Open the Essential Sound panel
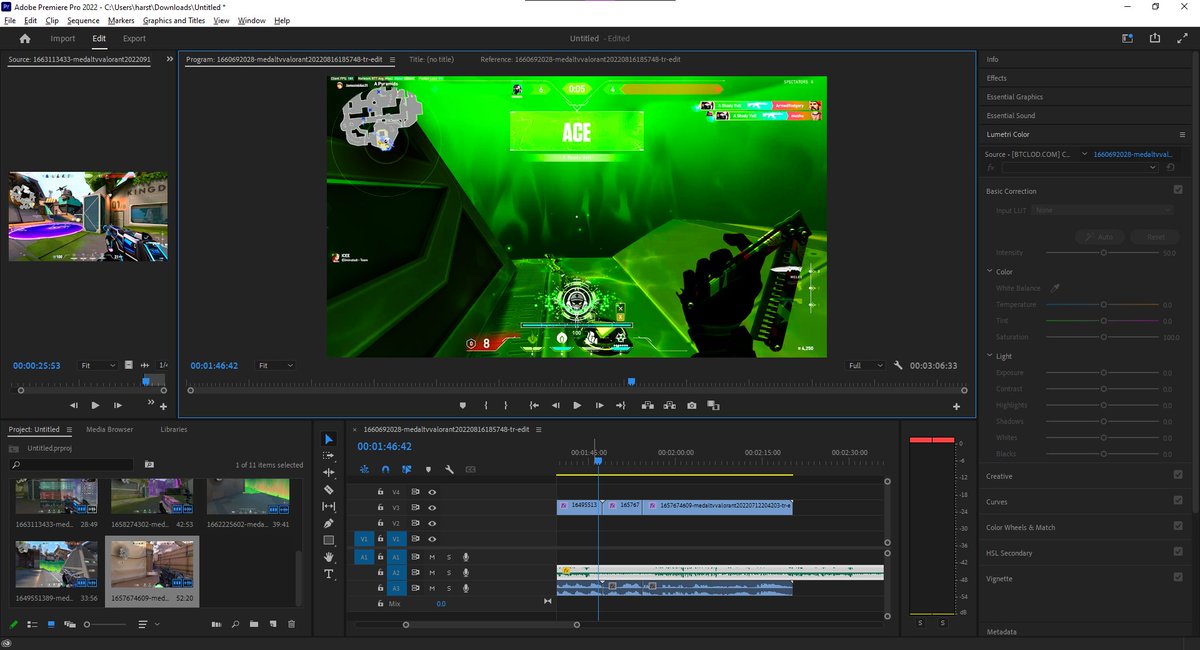1200x650 pixels. (1011, 116)
